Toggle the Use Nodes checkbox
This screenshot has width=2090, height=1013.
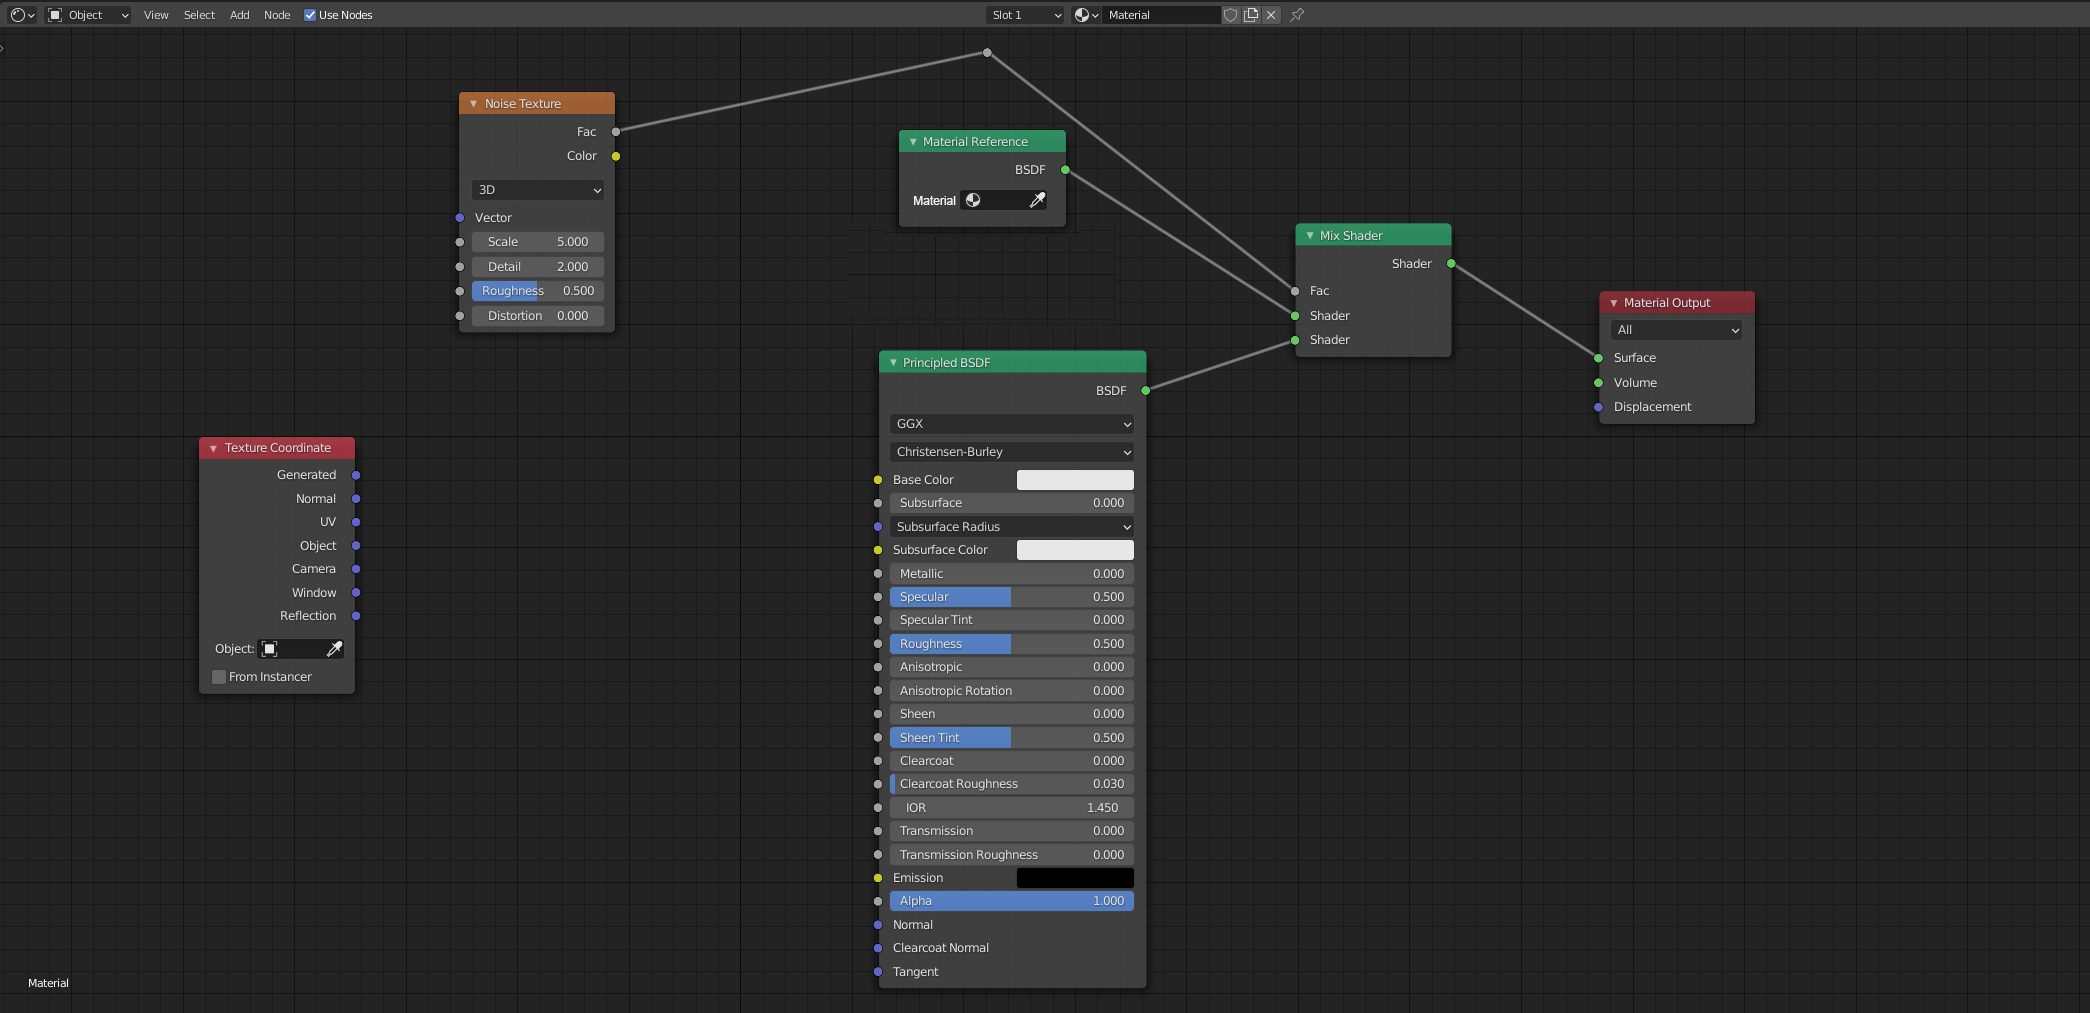point(310,15)
